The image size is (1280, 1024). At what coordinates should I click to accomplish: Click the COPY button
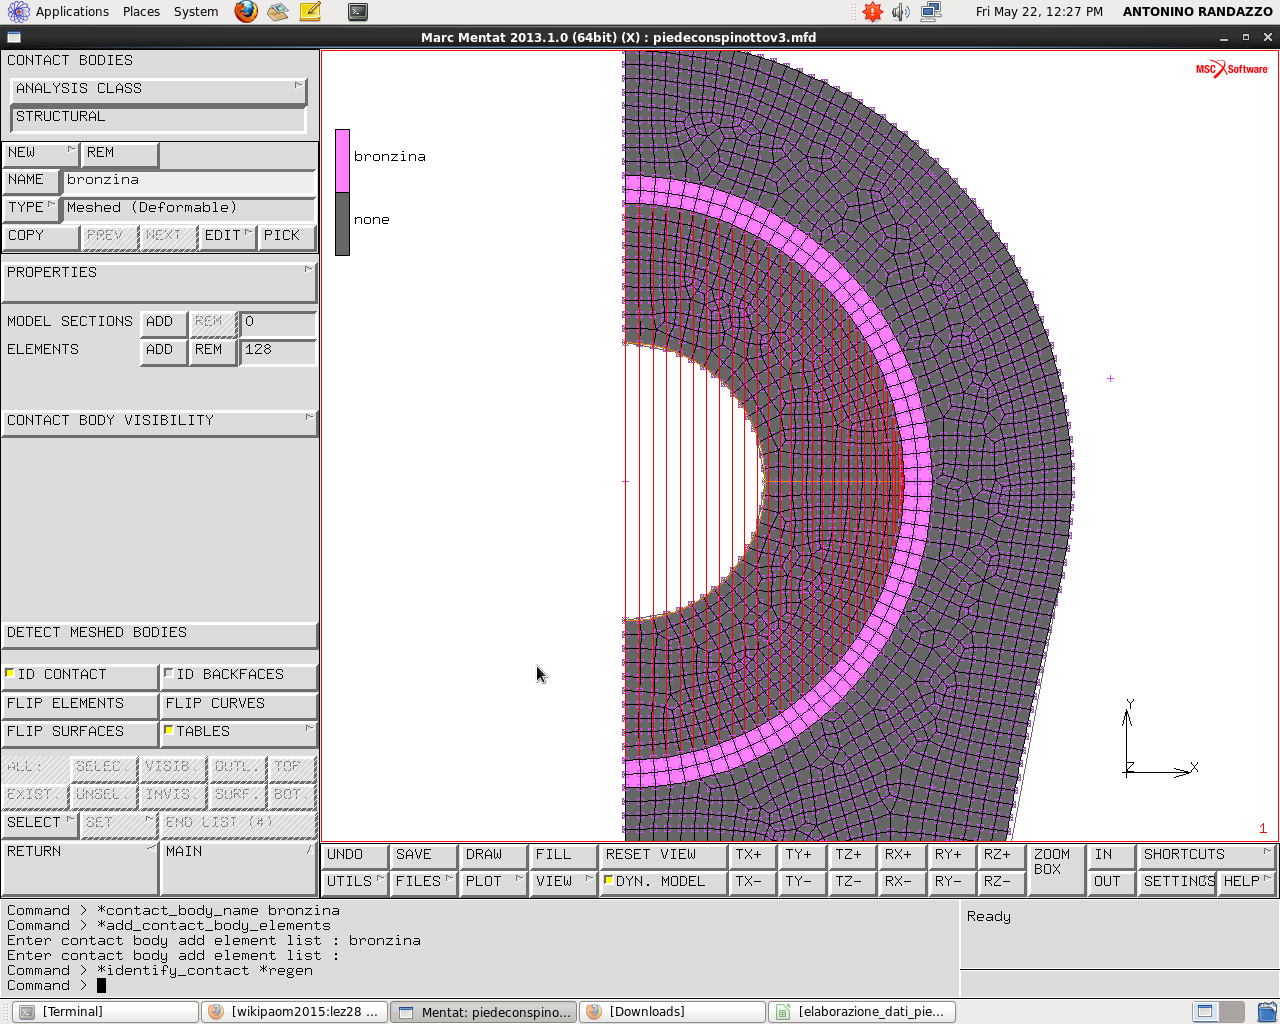[x=40, y=236]
